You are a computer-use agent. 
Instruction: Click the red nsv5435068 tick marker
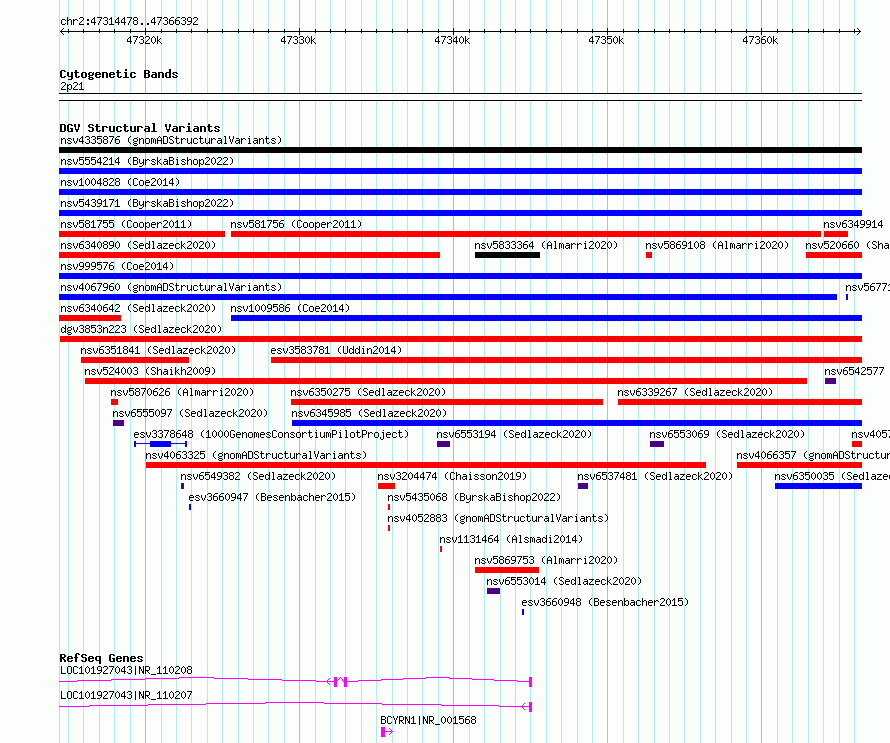pyautogui.click(x=389, y=507)
